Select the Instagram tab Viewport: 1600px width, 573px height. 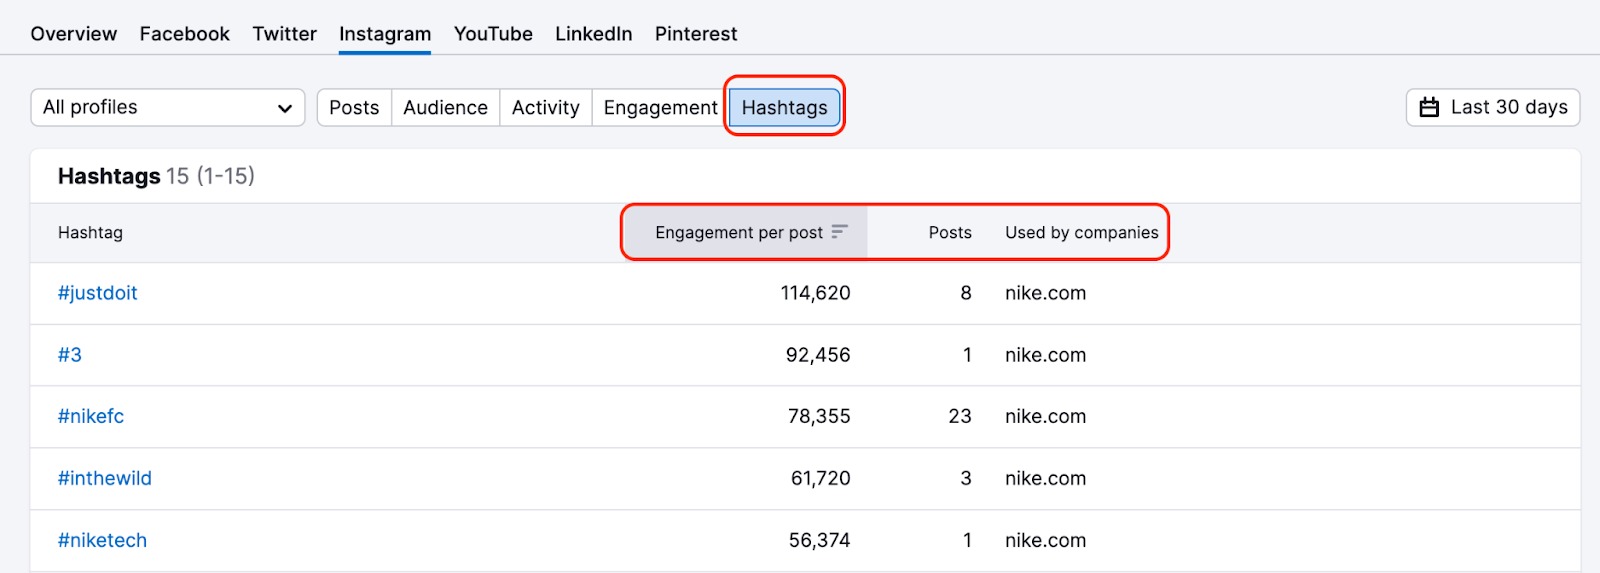tap(385, 34)
